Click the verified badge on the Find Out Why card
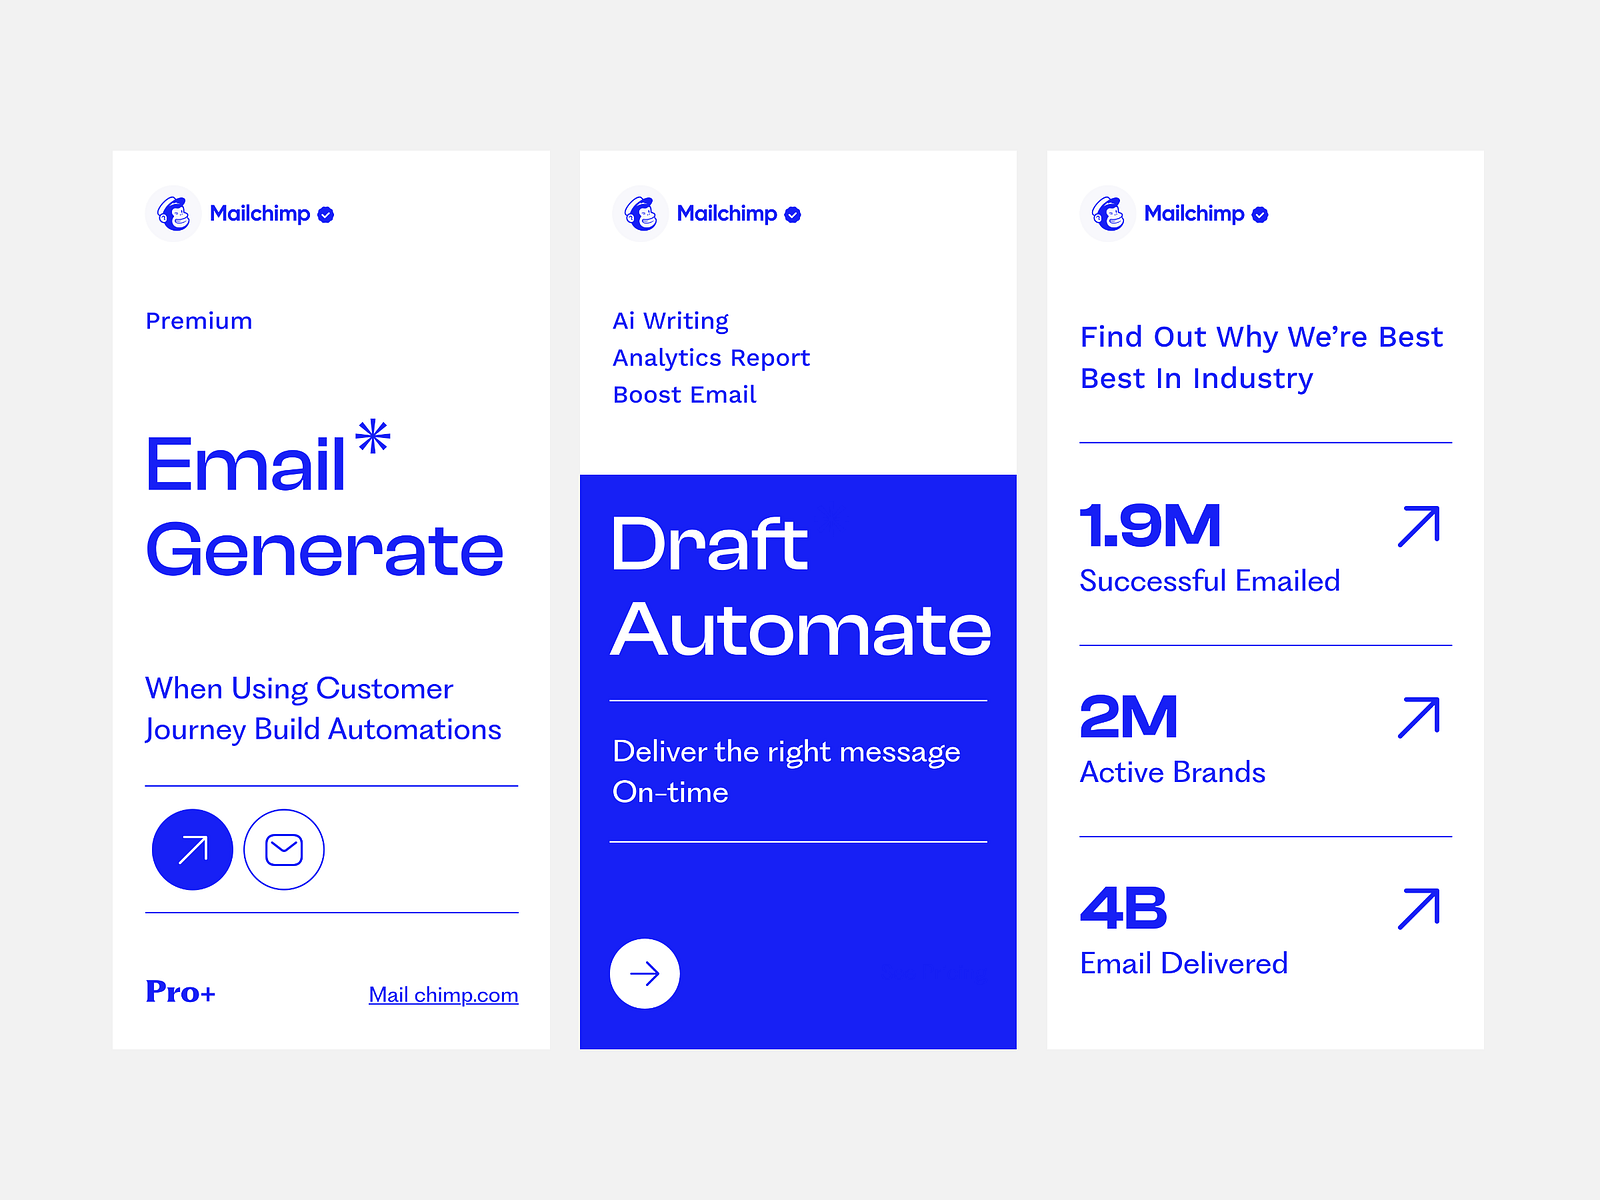The image size is (1600, 1200). 1260,214
